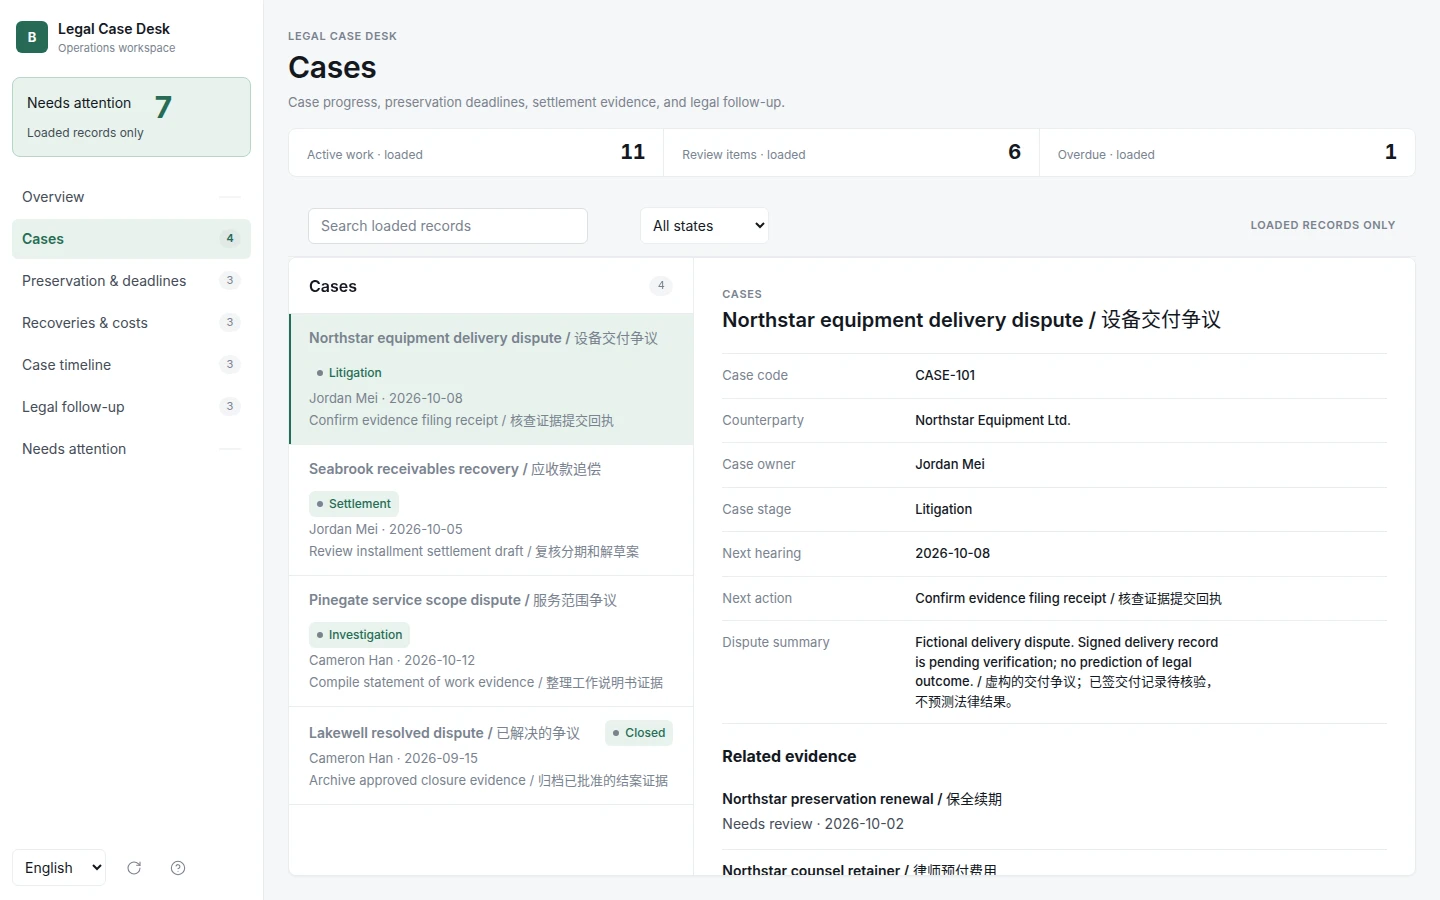Expand the All states filter dropdown
Viewport: 1440px width, 900px height.
tap(704, 226)
